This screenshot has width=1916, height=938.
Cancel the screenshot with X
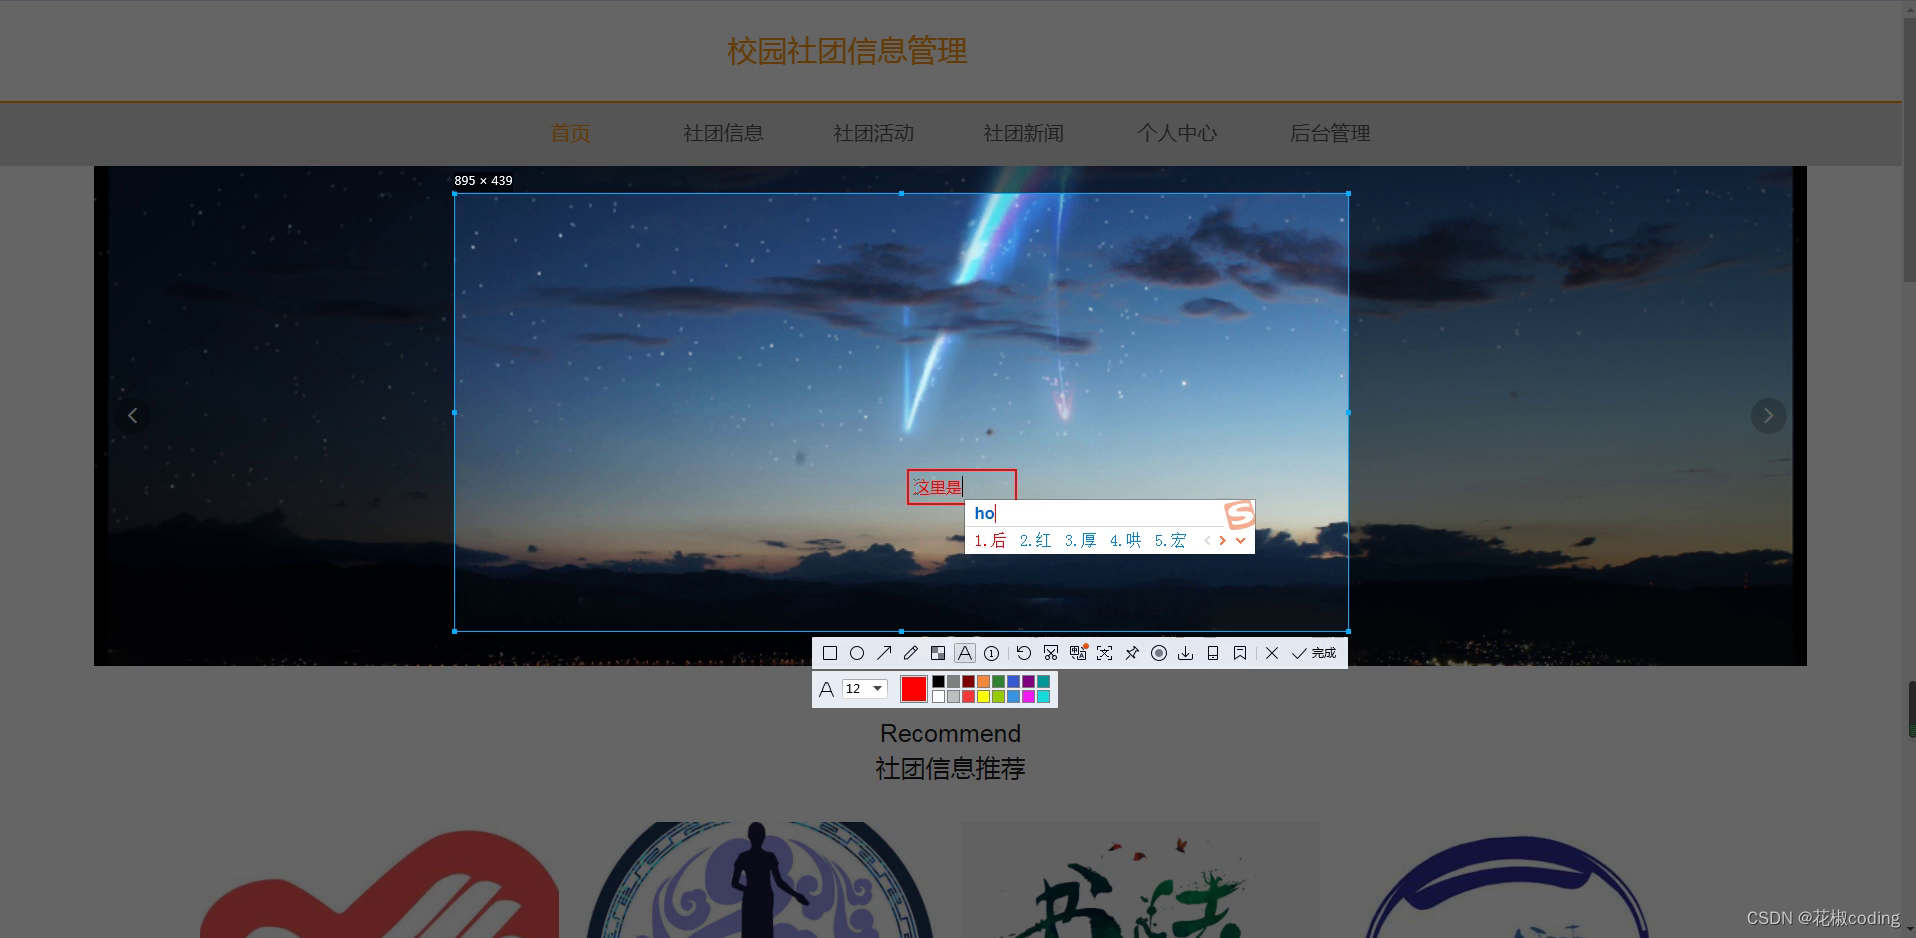tap(1271, 653)
